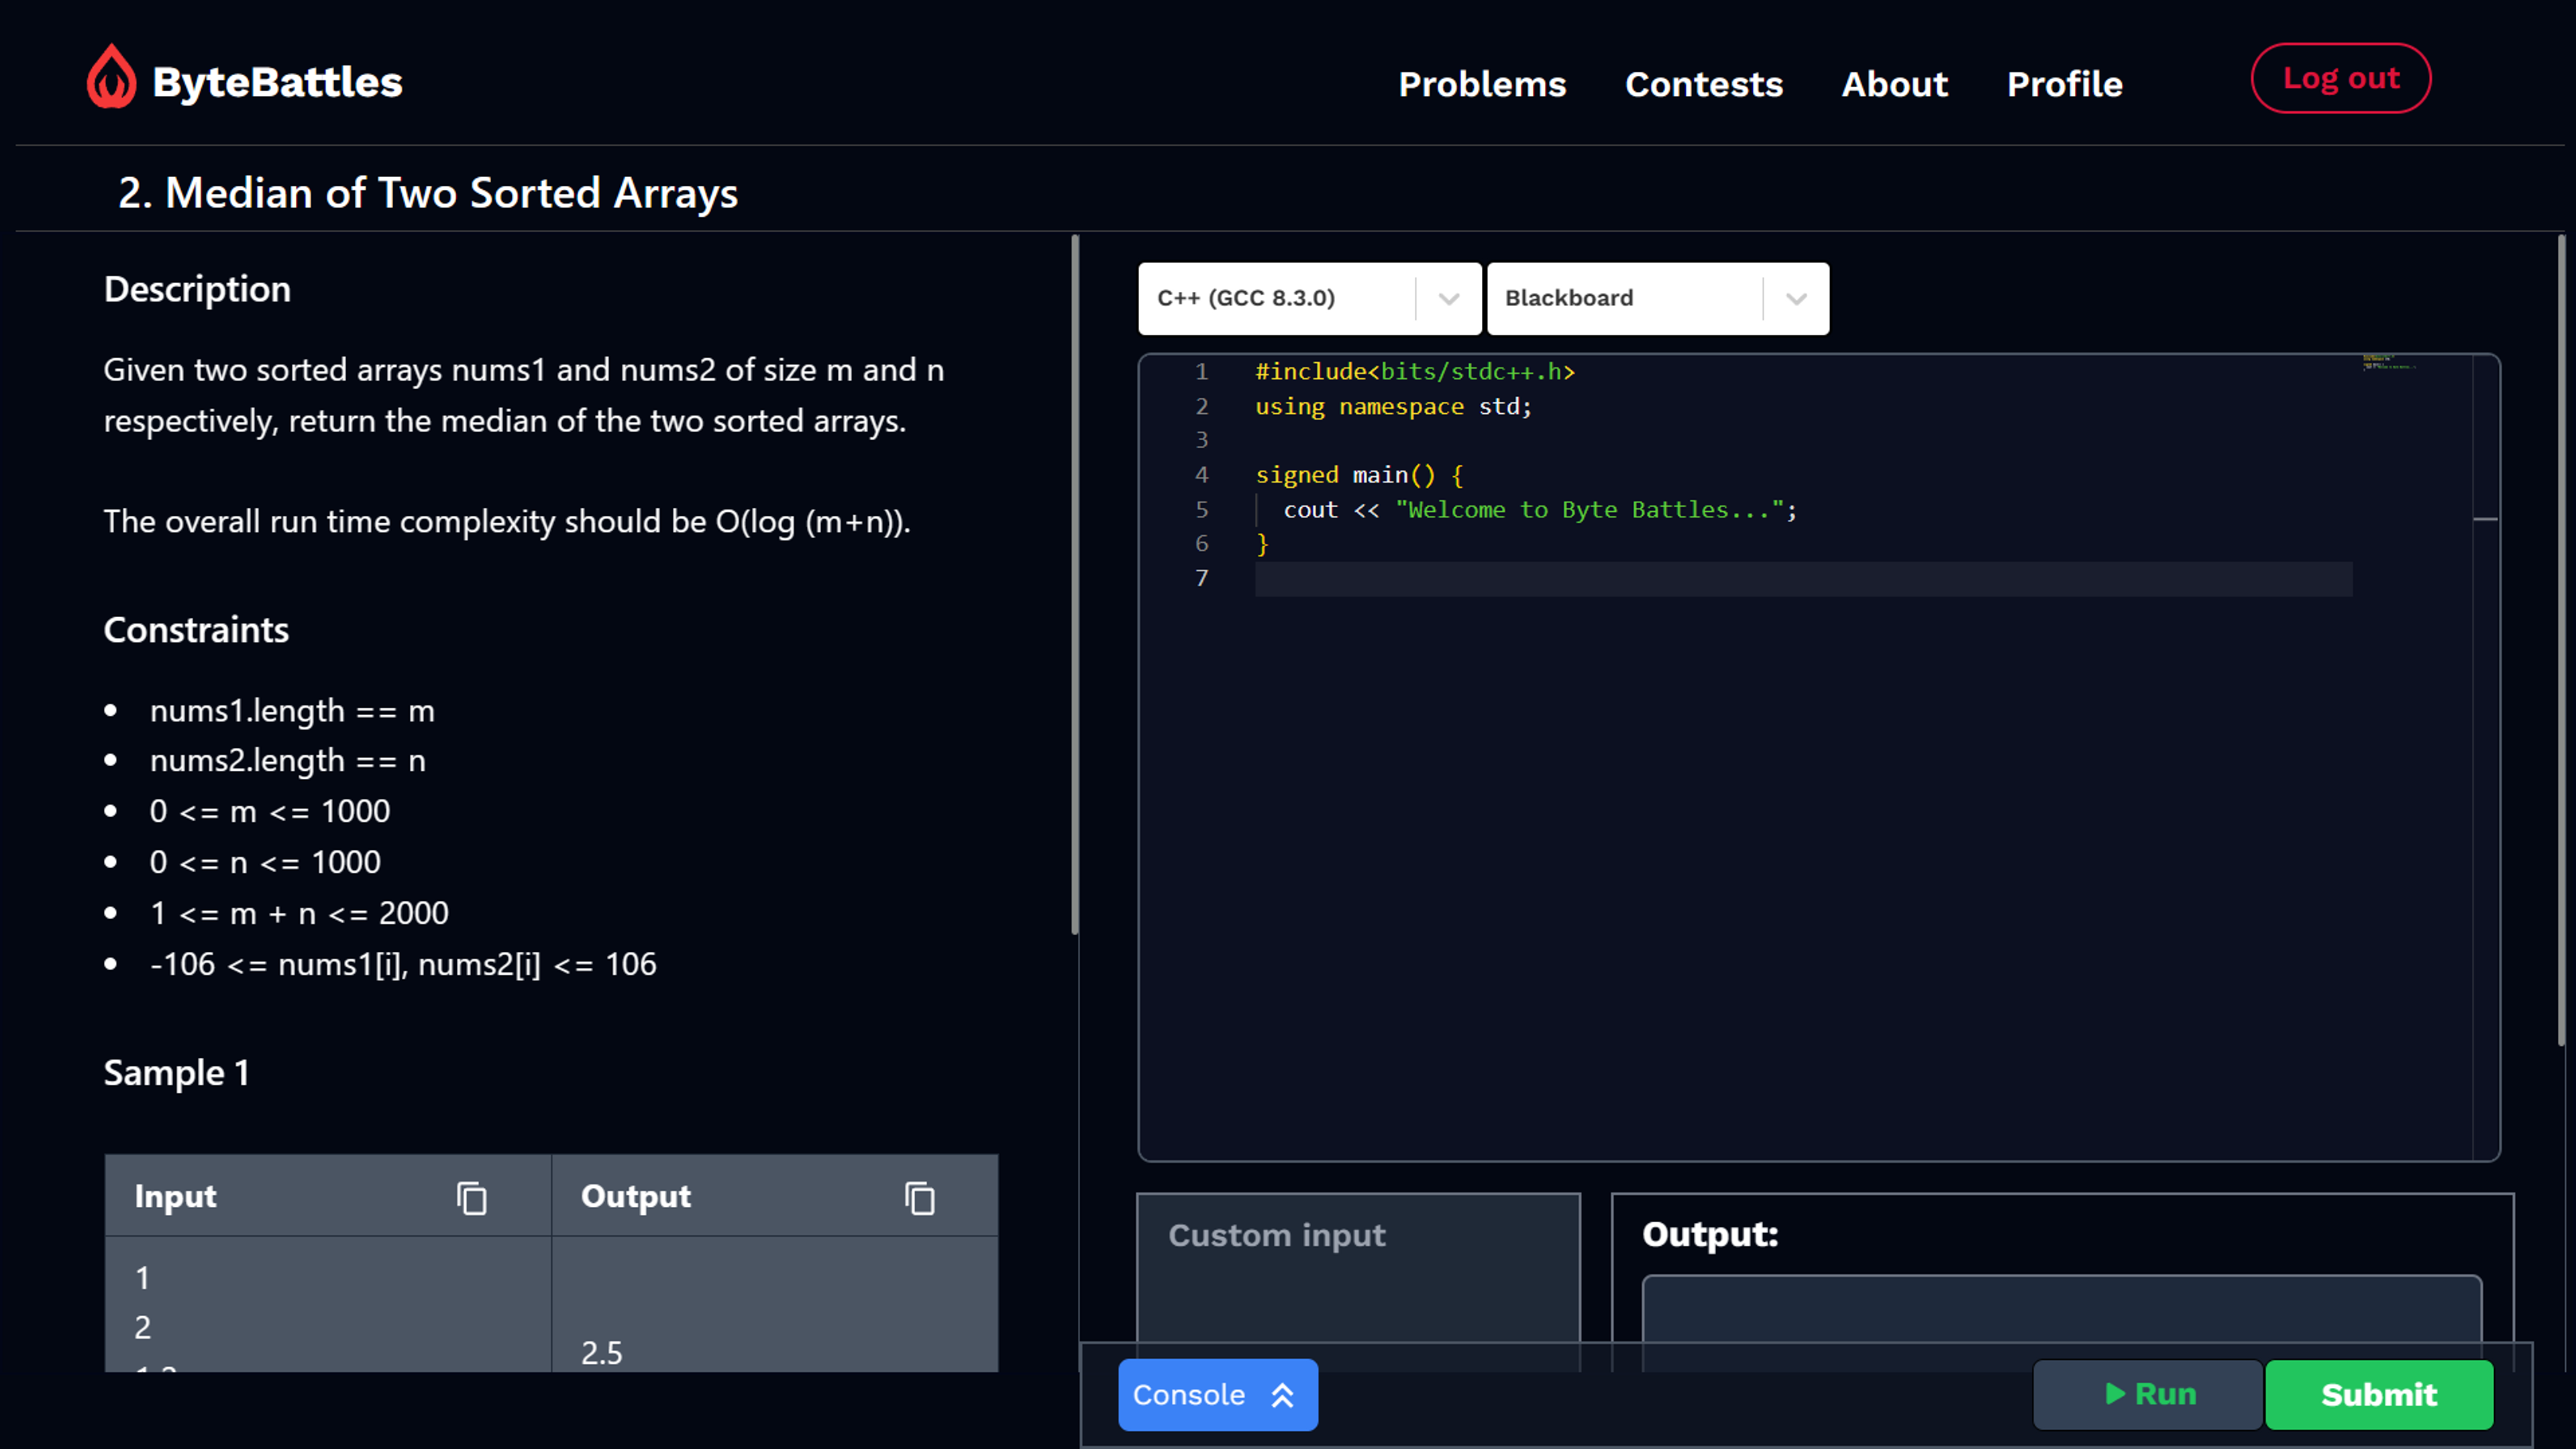This screenshot has width=2576, height=1449.
Task: Click the run time complexity O(log (m+n)) sentence
Action: coord(507,521)
